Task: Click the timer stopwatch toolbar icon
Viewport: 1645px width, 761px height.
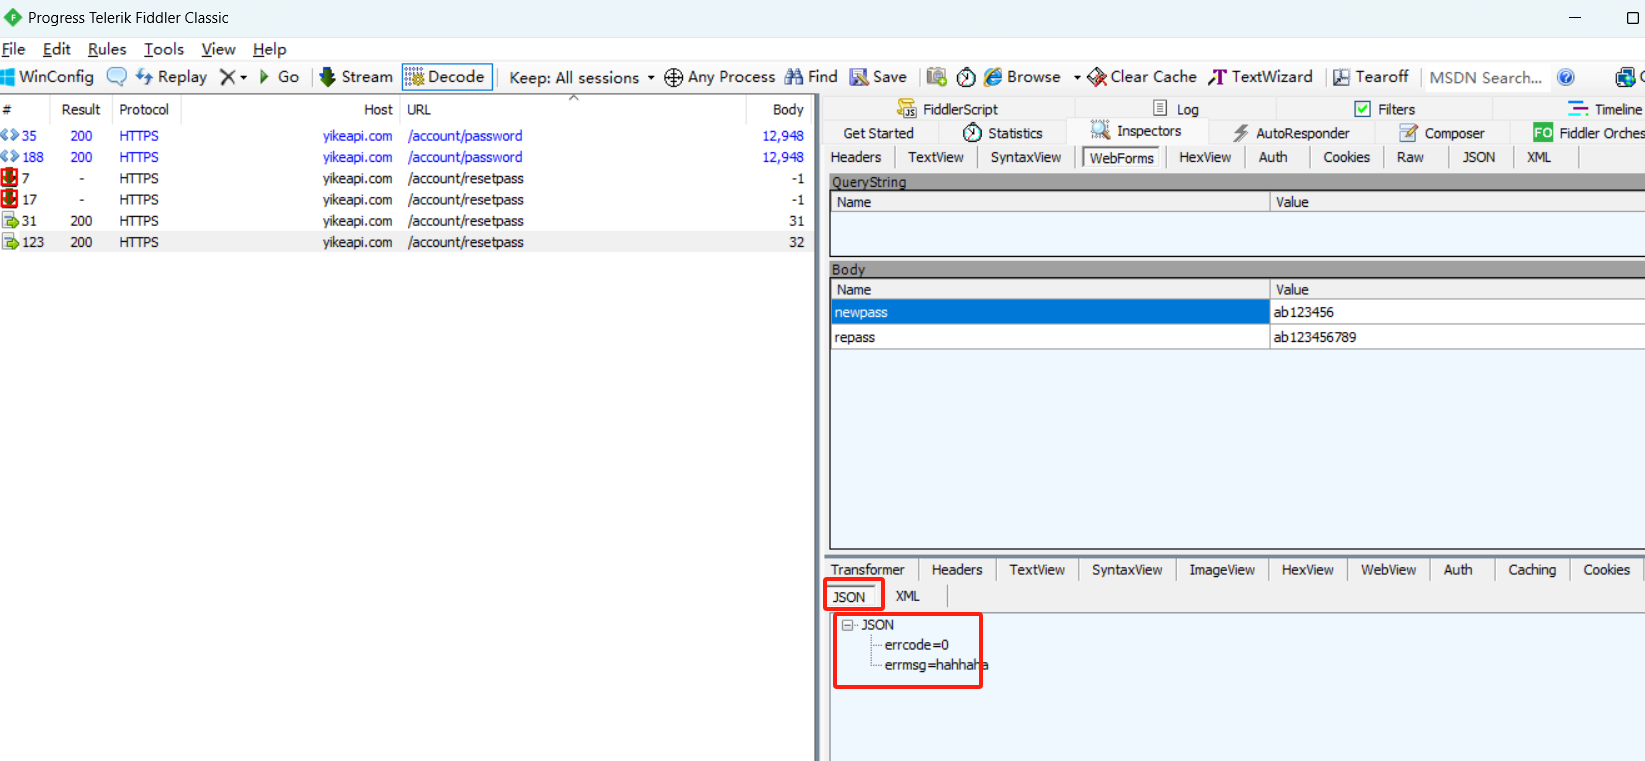Action: (x=966, y=77)
